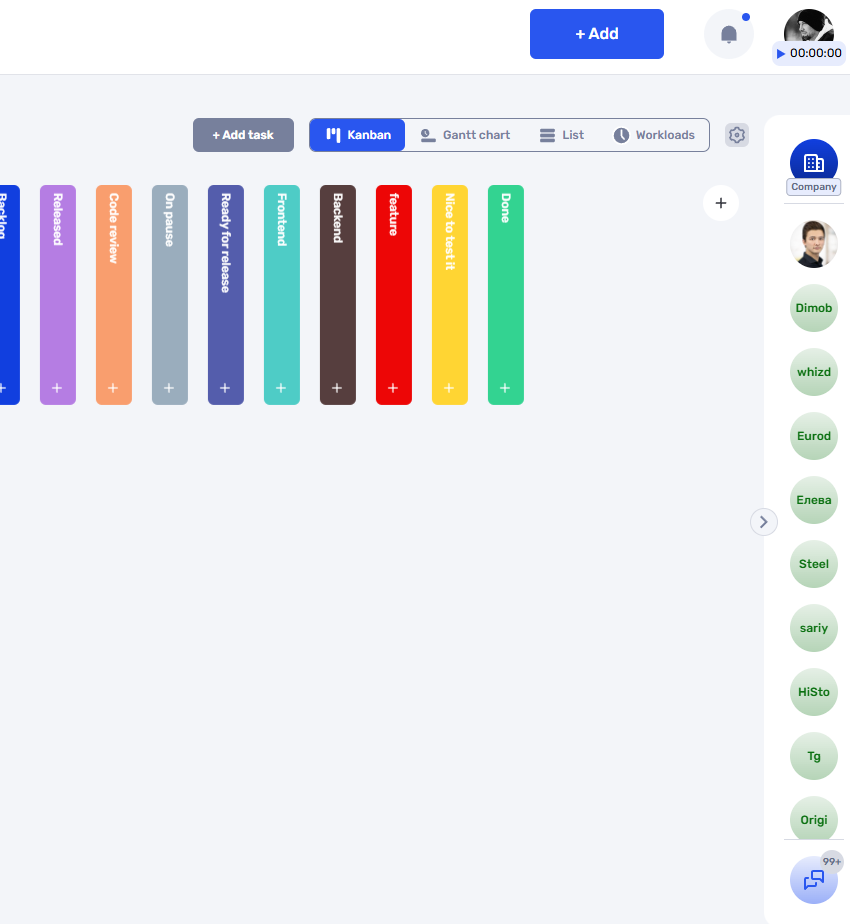Switch to the Gantt chart view
The image size is (850, 924).
pos(465,135)
